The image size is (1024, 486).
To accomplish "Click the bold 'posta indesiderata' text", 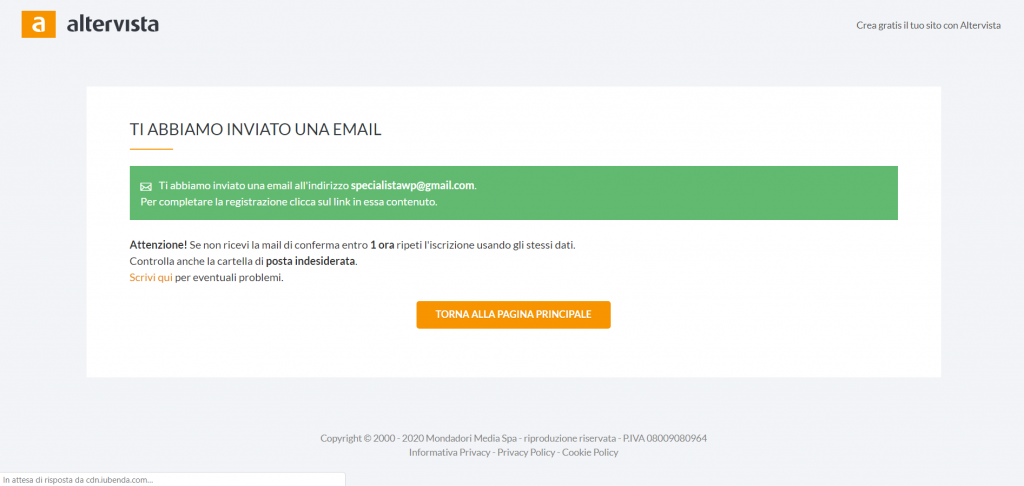I will tap(311, 261).
